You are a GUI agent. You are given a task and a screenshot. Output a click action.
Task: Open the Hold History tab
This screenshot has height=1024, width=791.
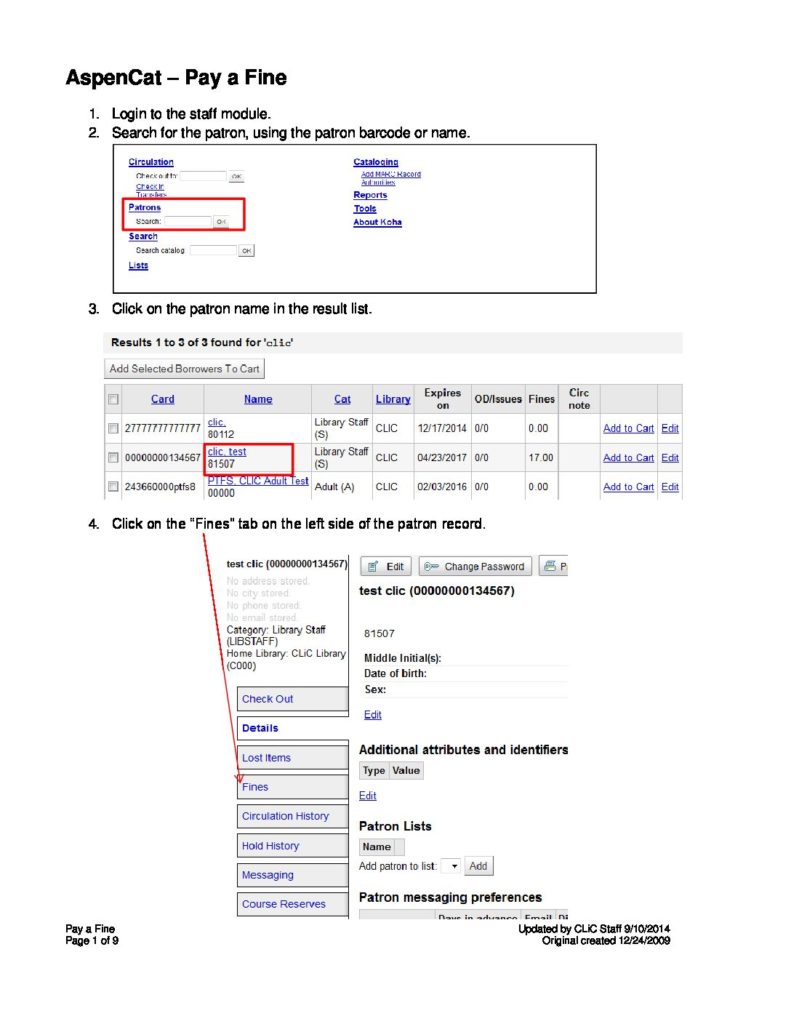click(x=270, y=846)
